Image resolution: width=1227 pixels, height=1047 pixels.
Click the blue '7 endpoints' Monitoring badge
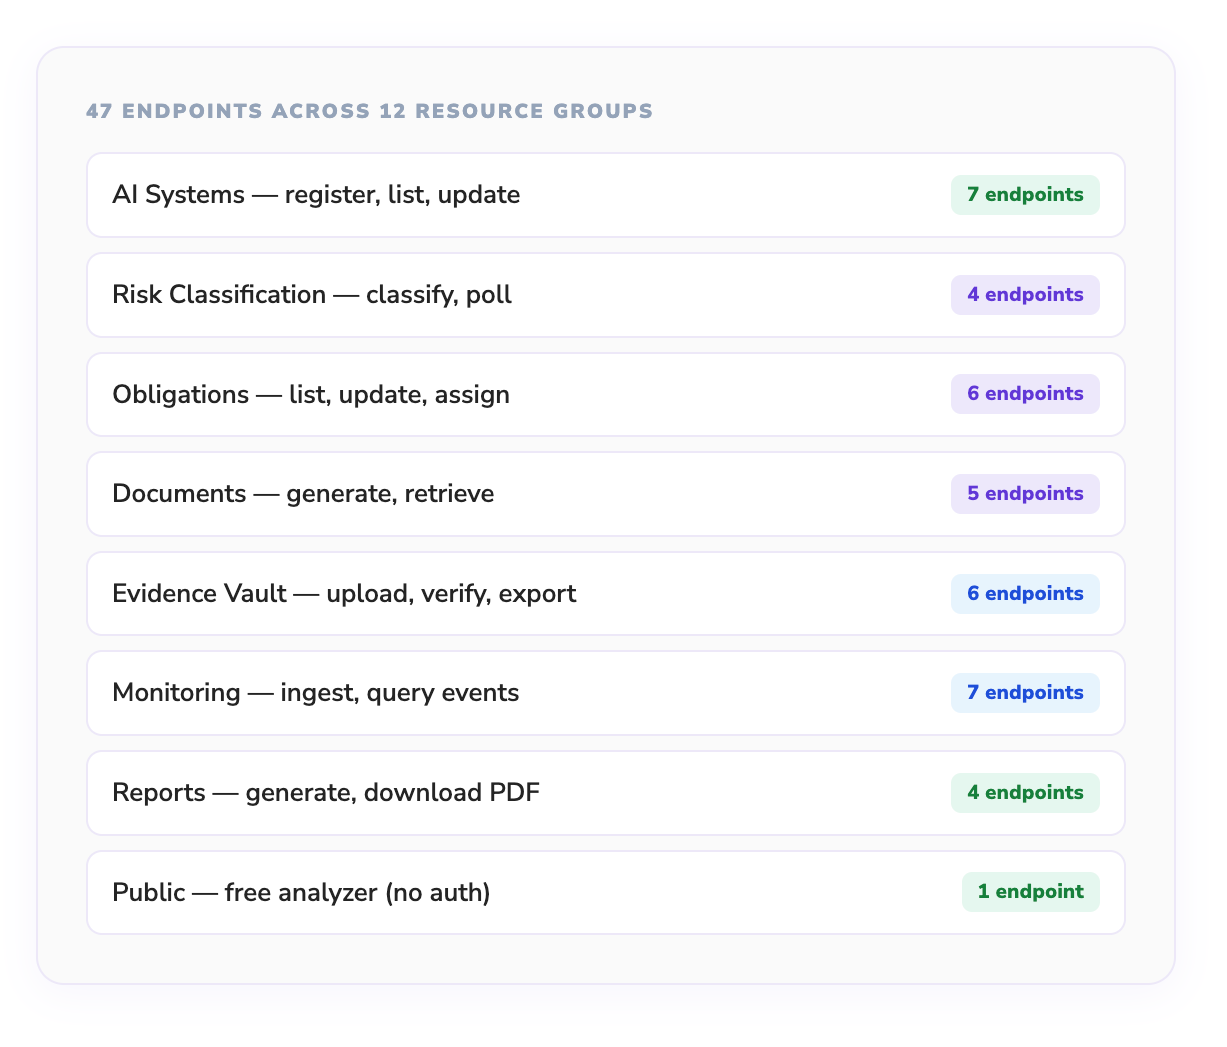(1024, 693)
